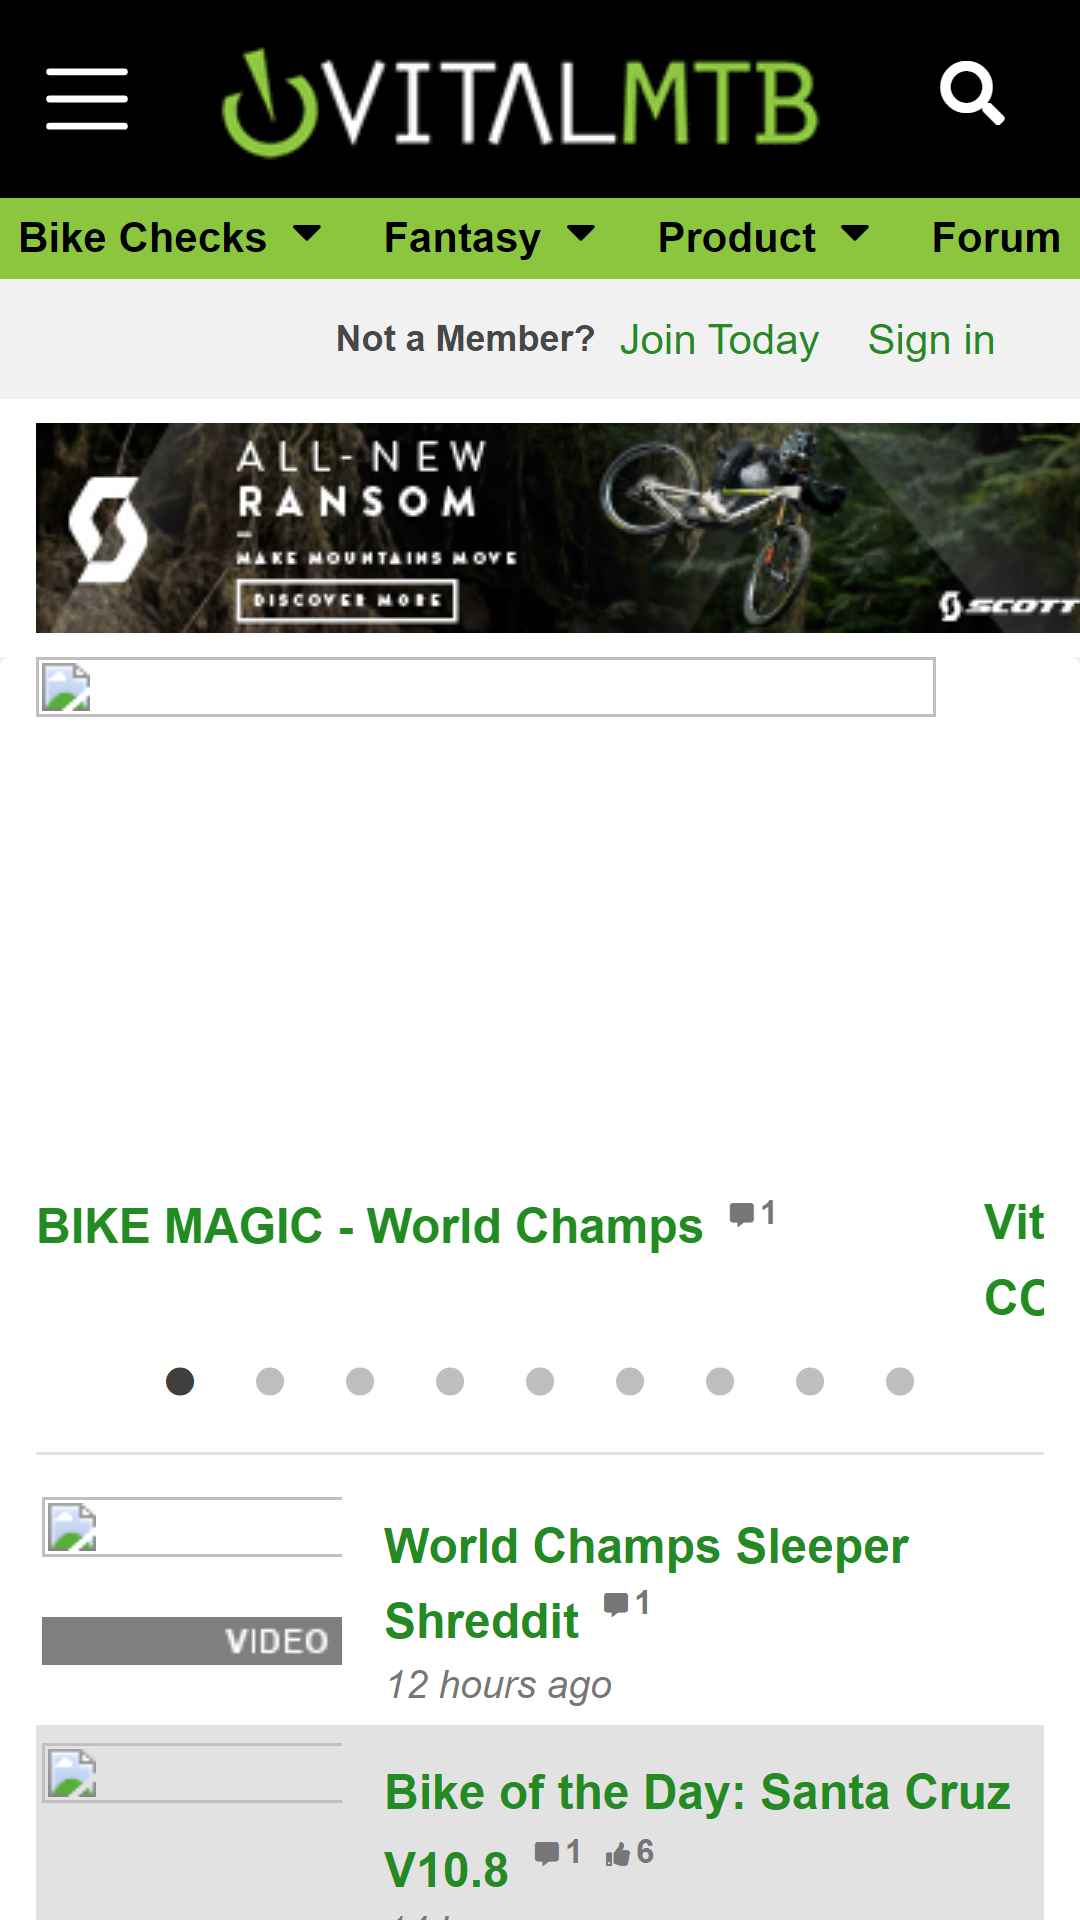Screen dimensions: 1080x1920
Task: Open the Bike Checks menu item
Action: point(143,238)
